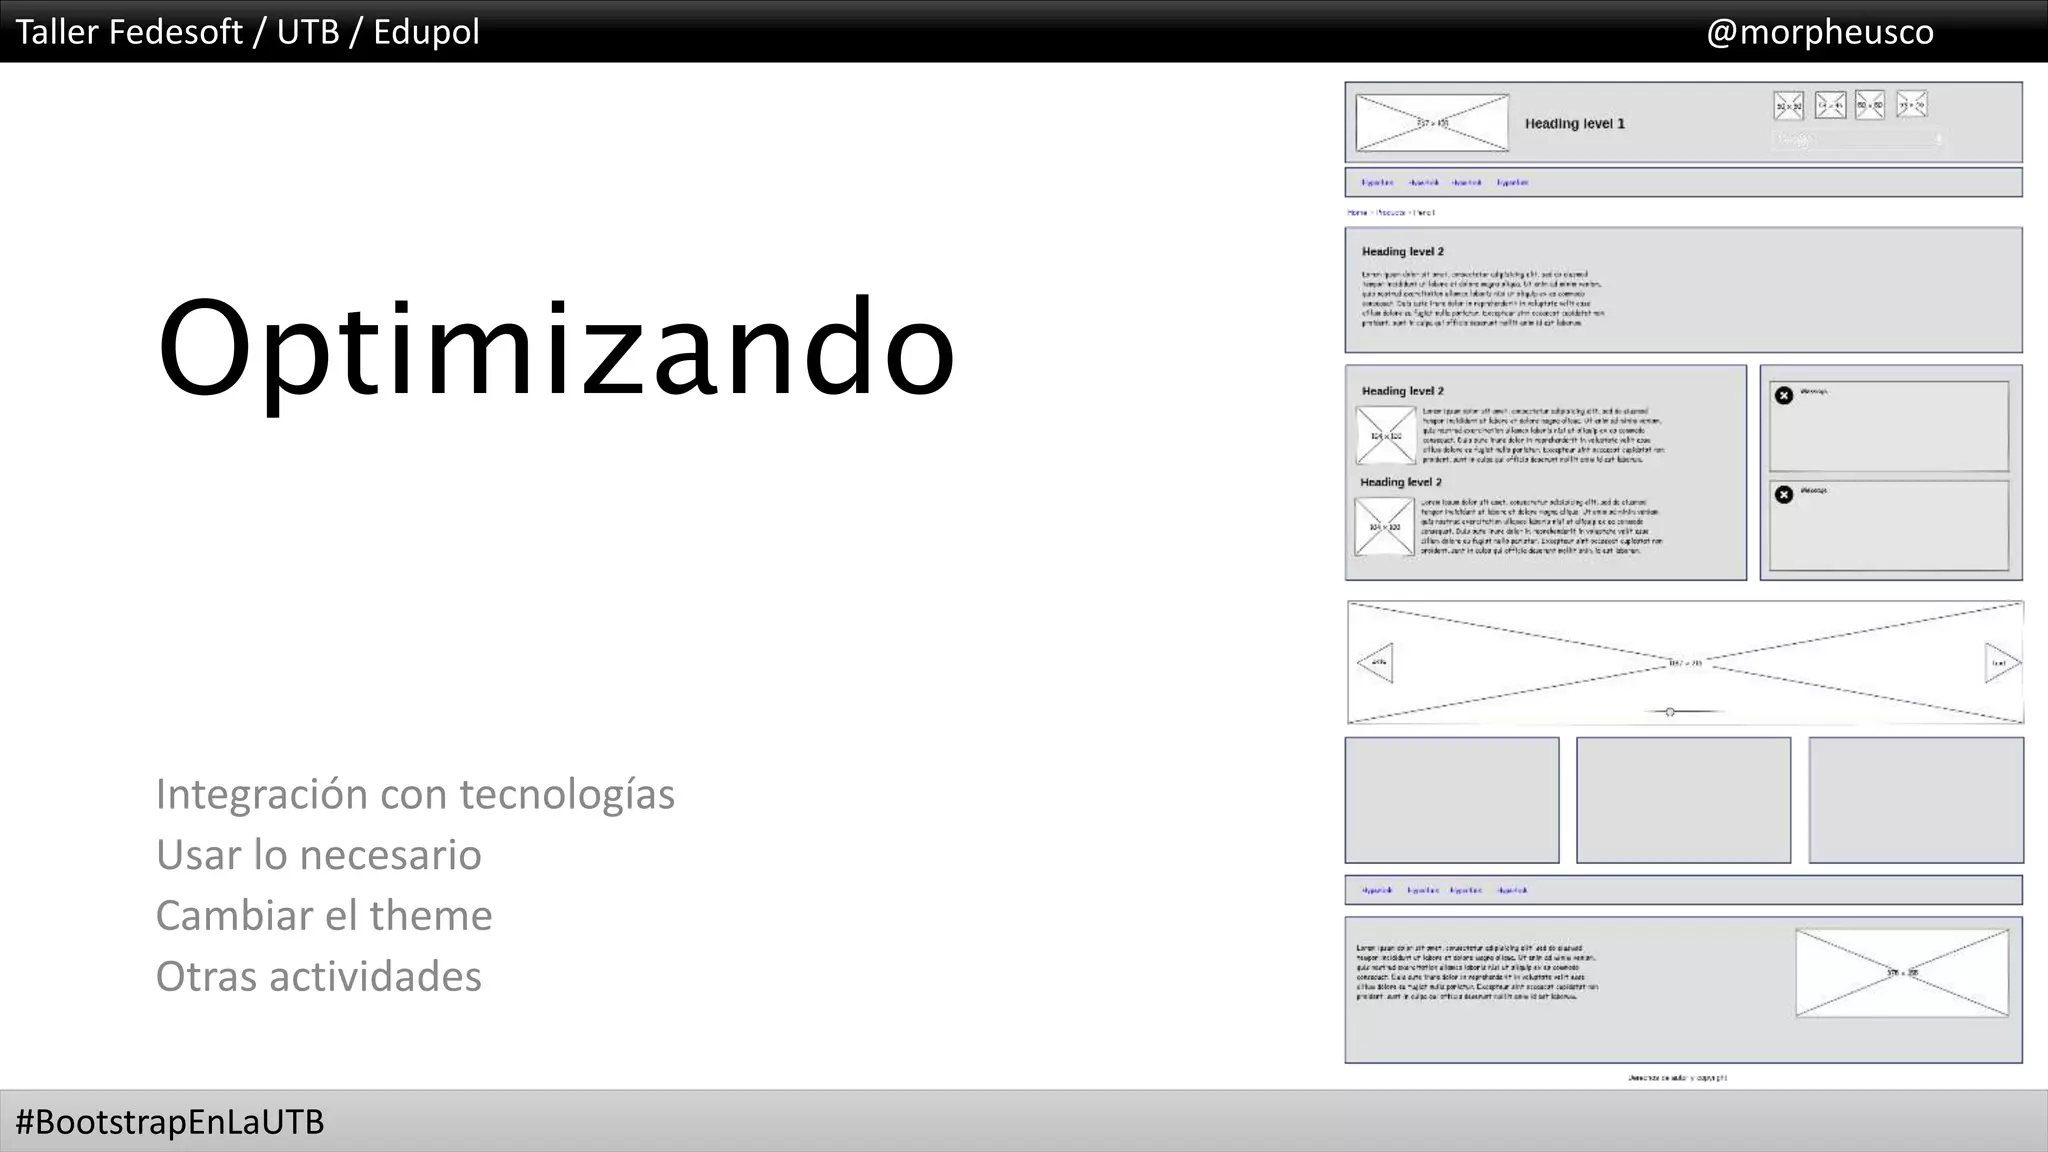This screenshot has width=2048, height=1152.
Task: Open the first hyperlink in the lower wireframe nav bar
Action: tap(1377, 890)
